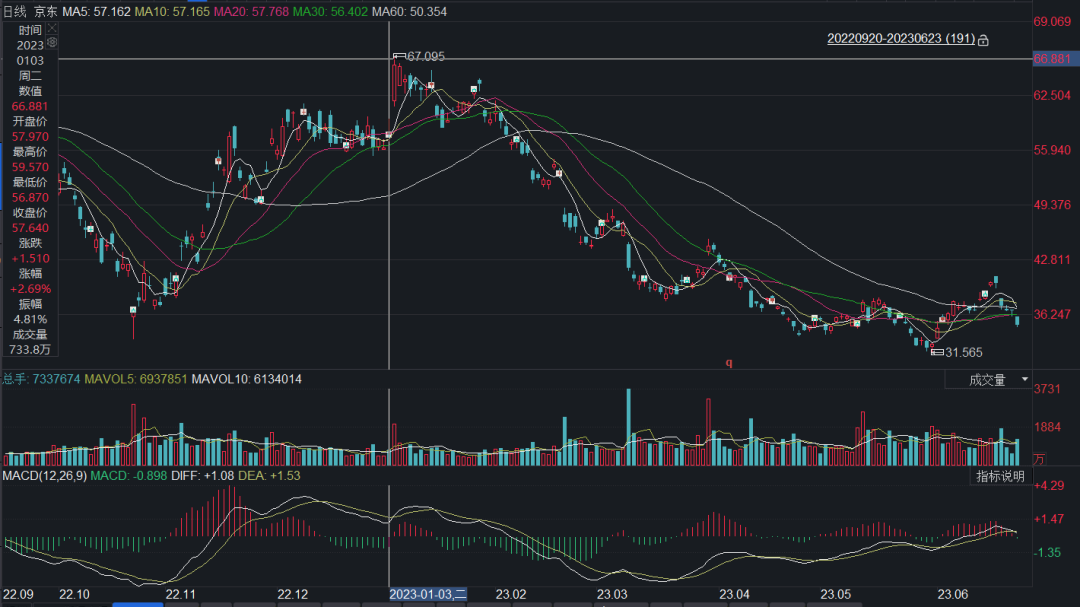The height and width of the screenshot is (607, 1080).
Task: Click the 指标说明 button
Action: click(x=1000, y=476)
